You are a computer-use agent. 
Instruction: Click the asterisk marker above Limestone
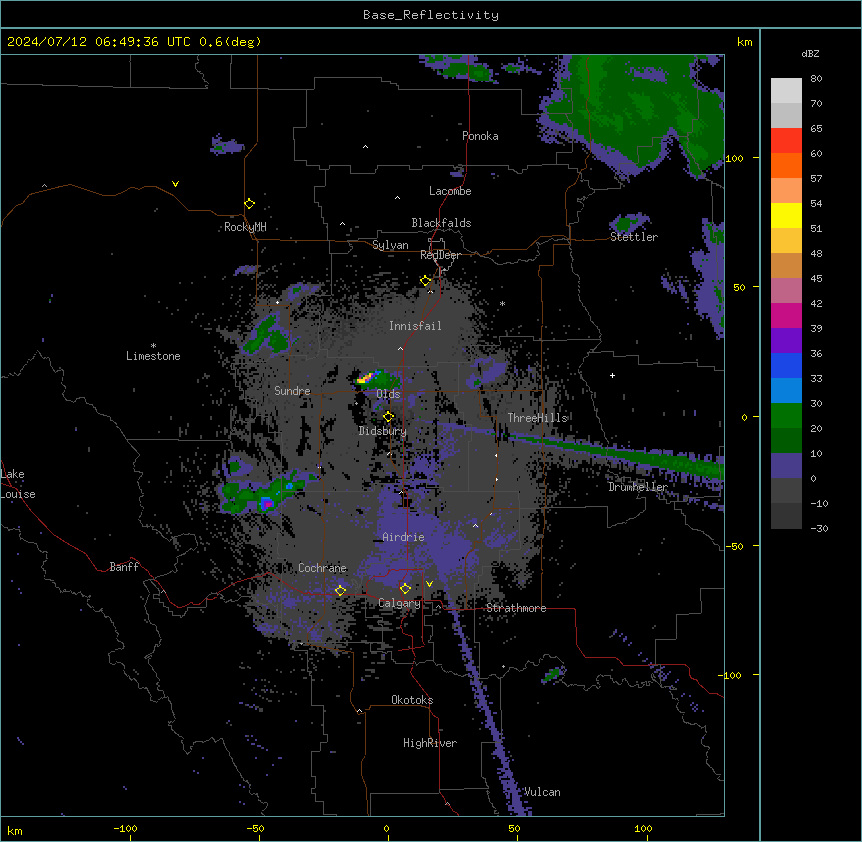pyautogui.click(x=153, y=346)
